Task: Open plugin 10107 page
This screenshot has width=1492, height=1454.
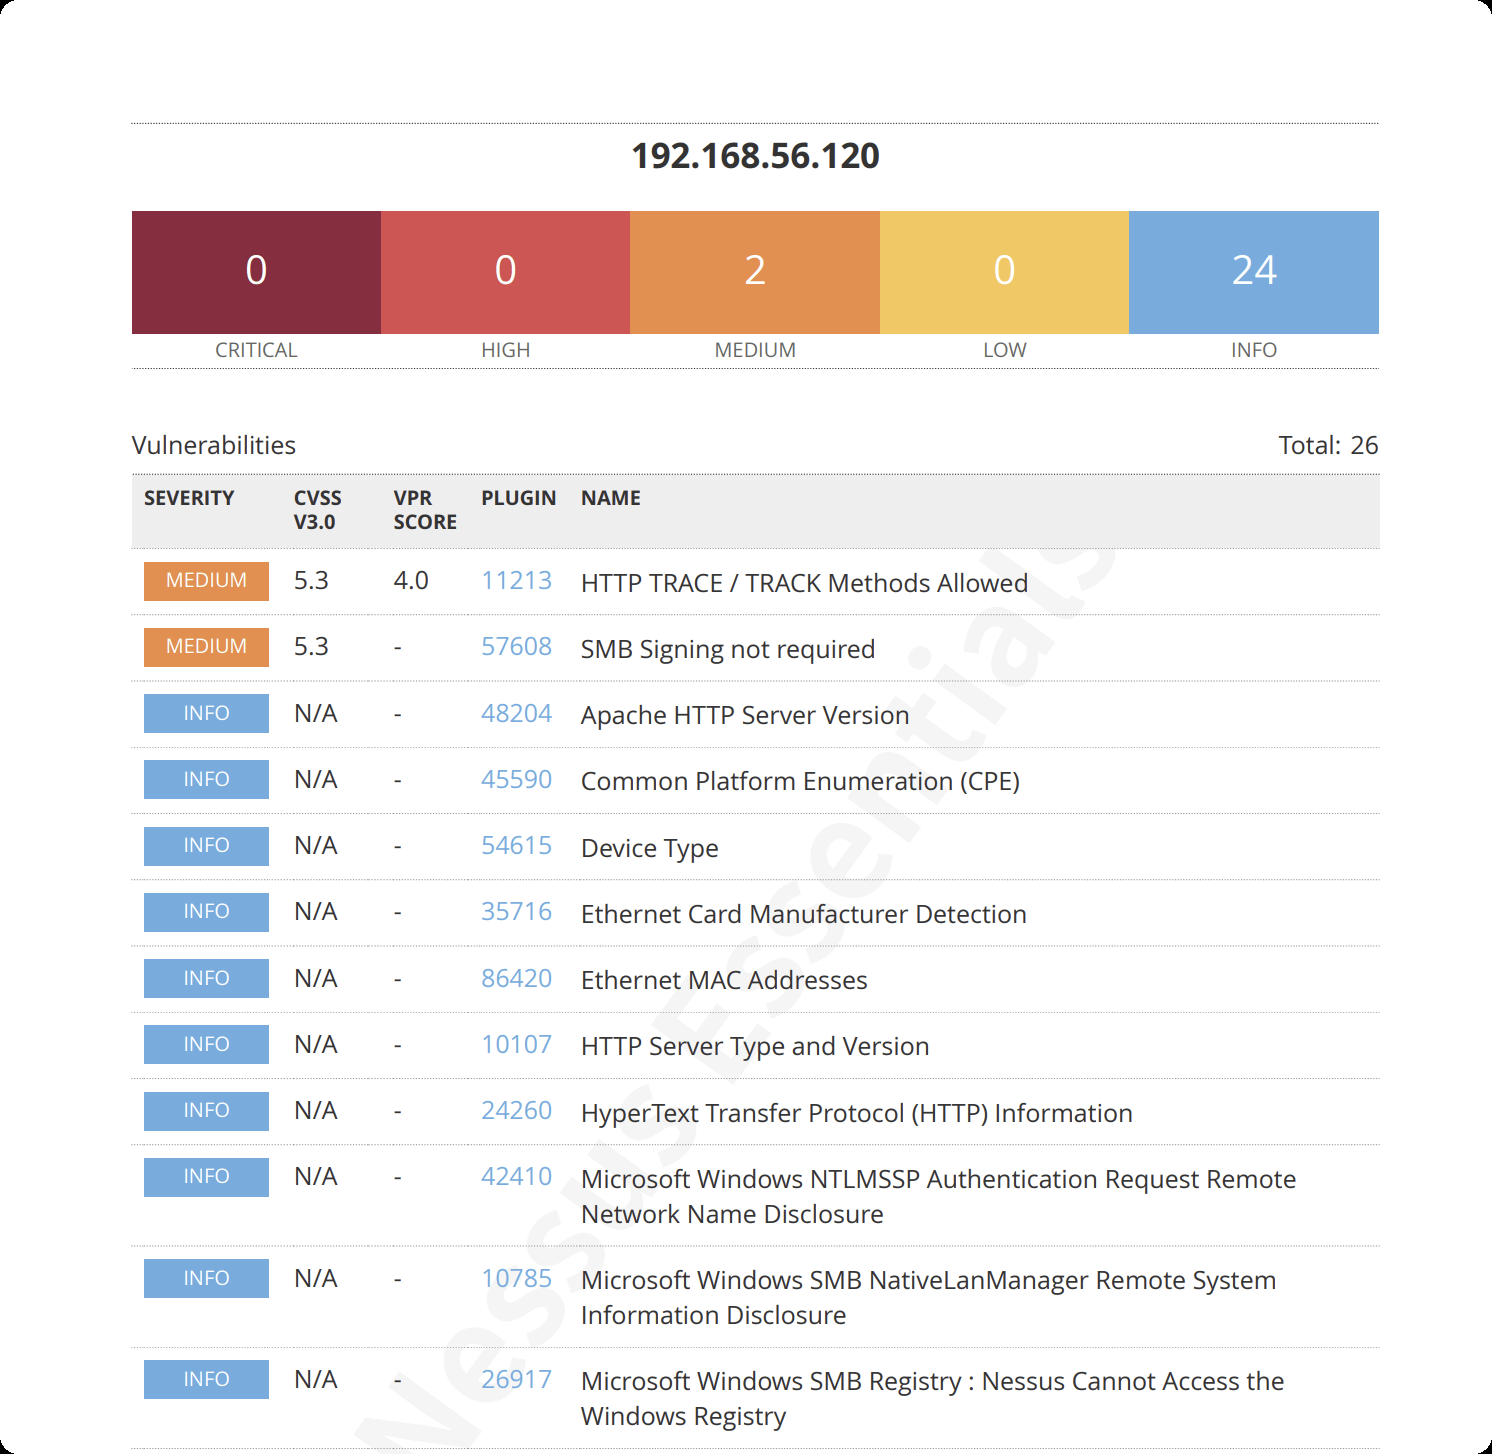Action: [x=516, y=1044]
